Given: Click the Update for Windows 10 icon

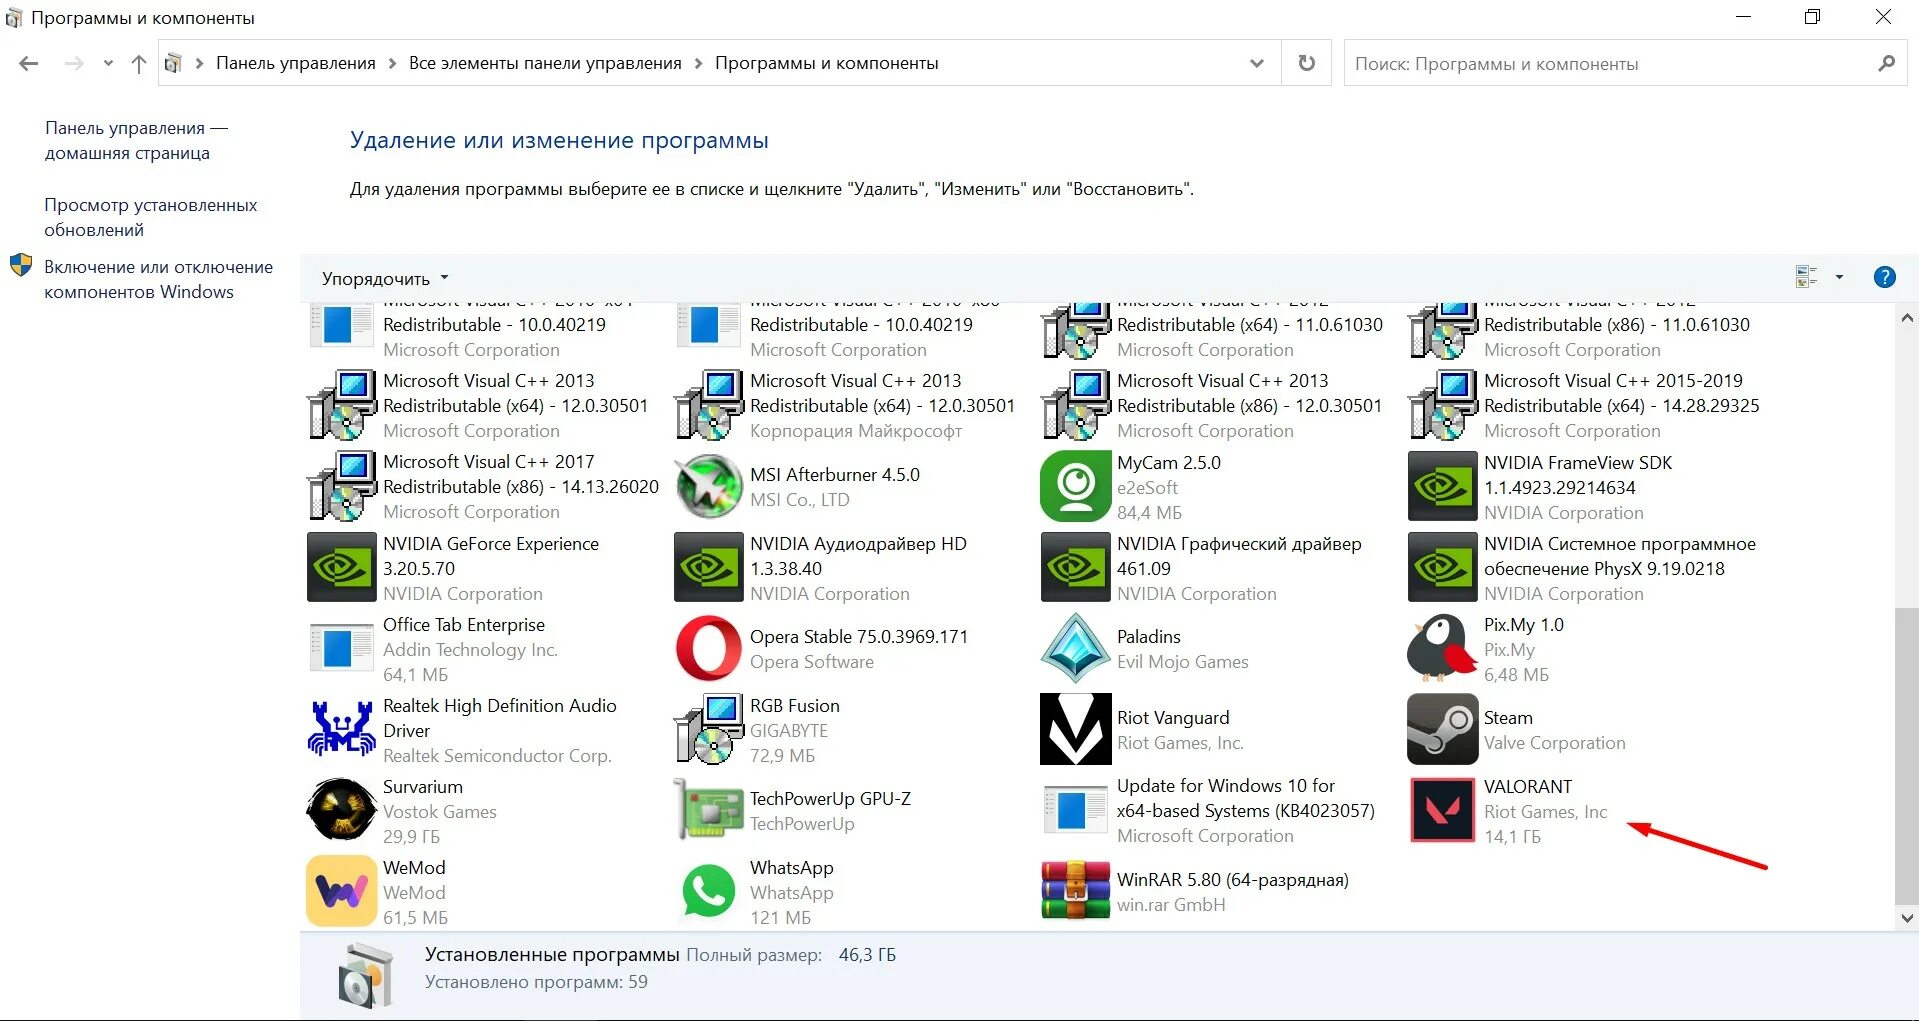Looking at the screenshot, I should pos(1075,810).
